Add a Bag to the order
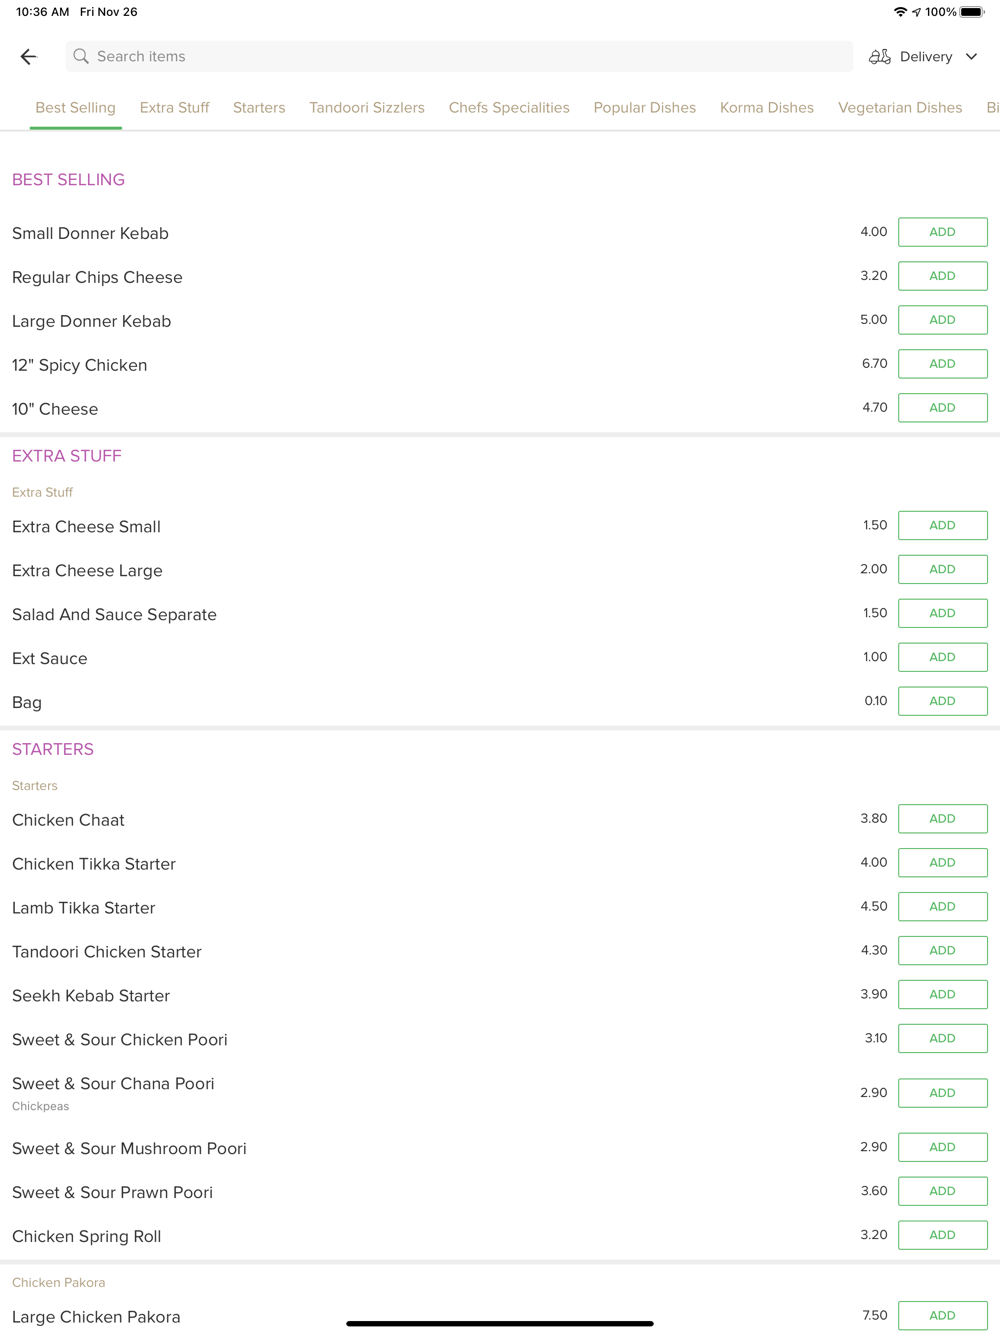Viewport: 1000px width, 1334px height. click(x=942, y=701)
